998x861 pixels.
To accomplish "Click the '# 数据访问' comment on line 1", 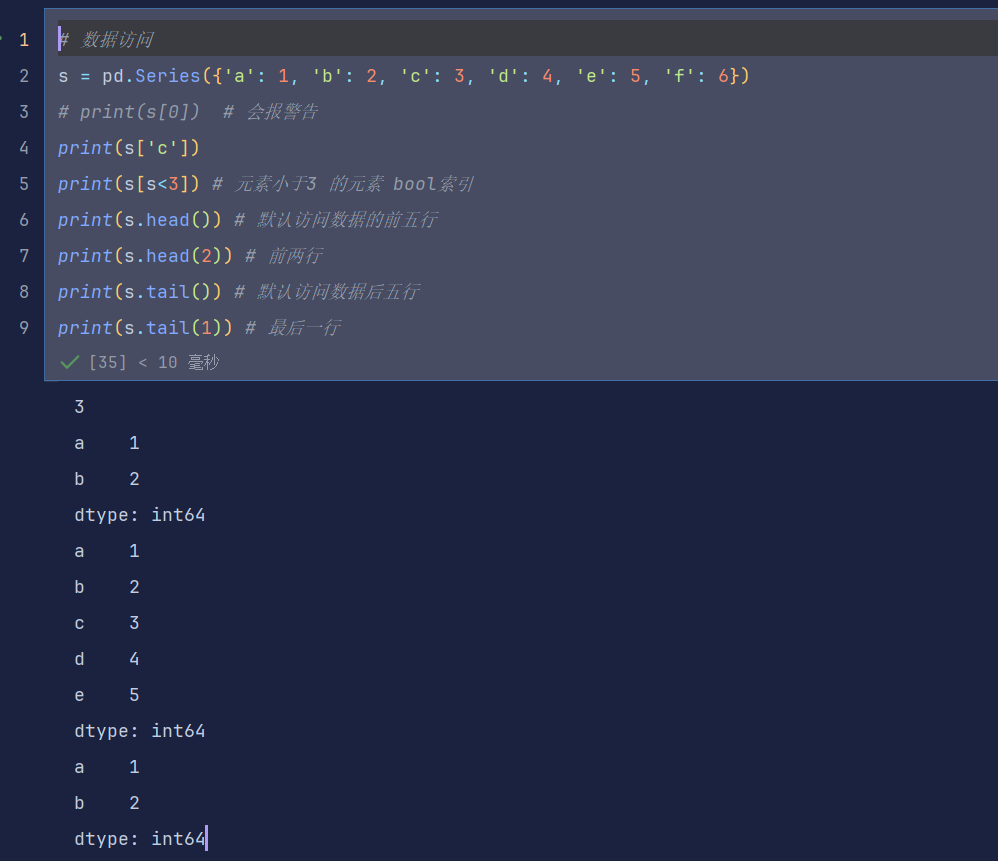I will (x=106, y=40).
